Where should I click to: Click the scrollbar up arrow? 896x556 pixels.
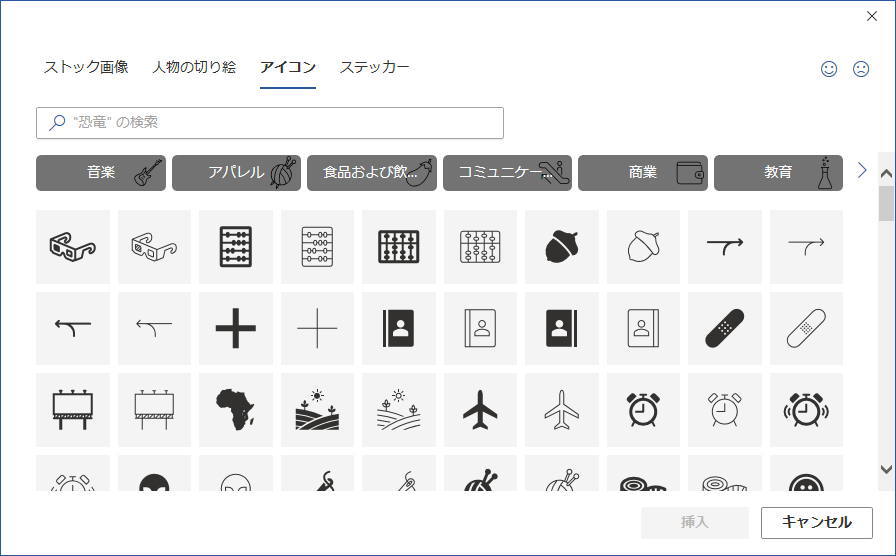point(886,174)
